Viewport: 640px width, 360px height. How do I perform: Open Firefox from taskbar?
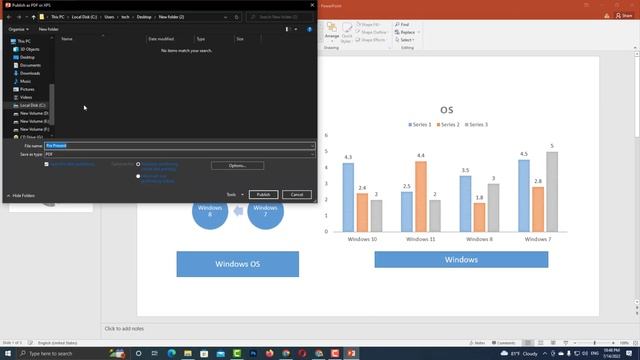[269, 353]
